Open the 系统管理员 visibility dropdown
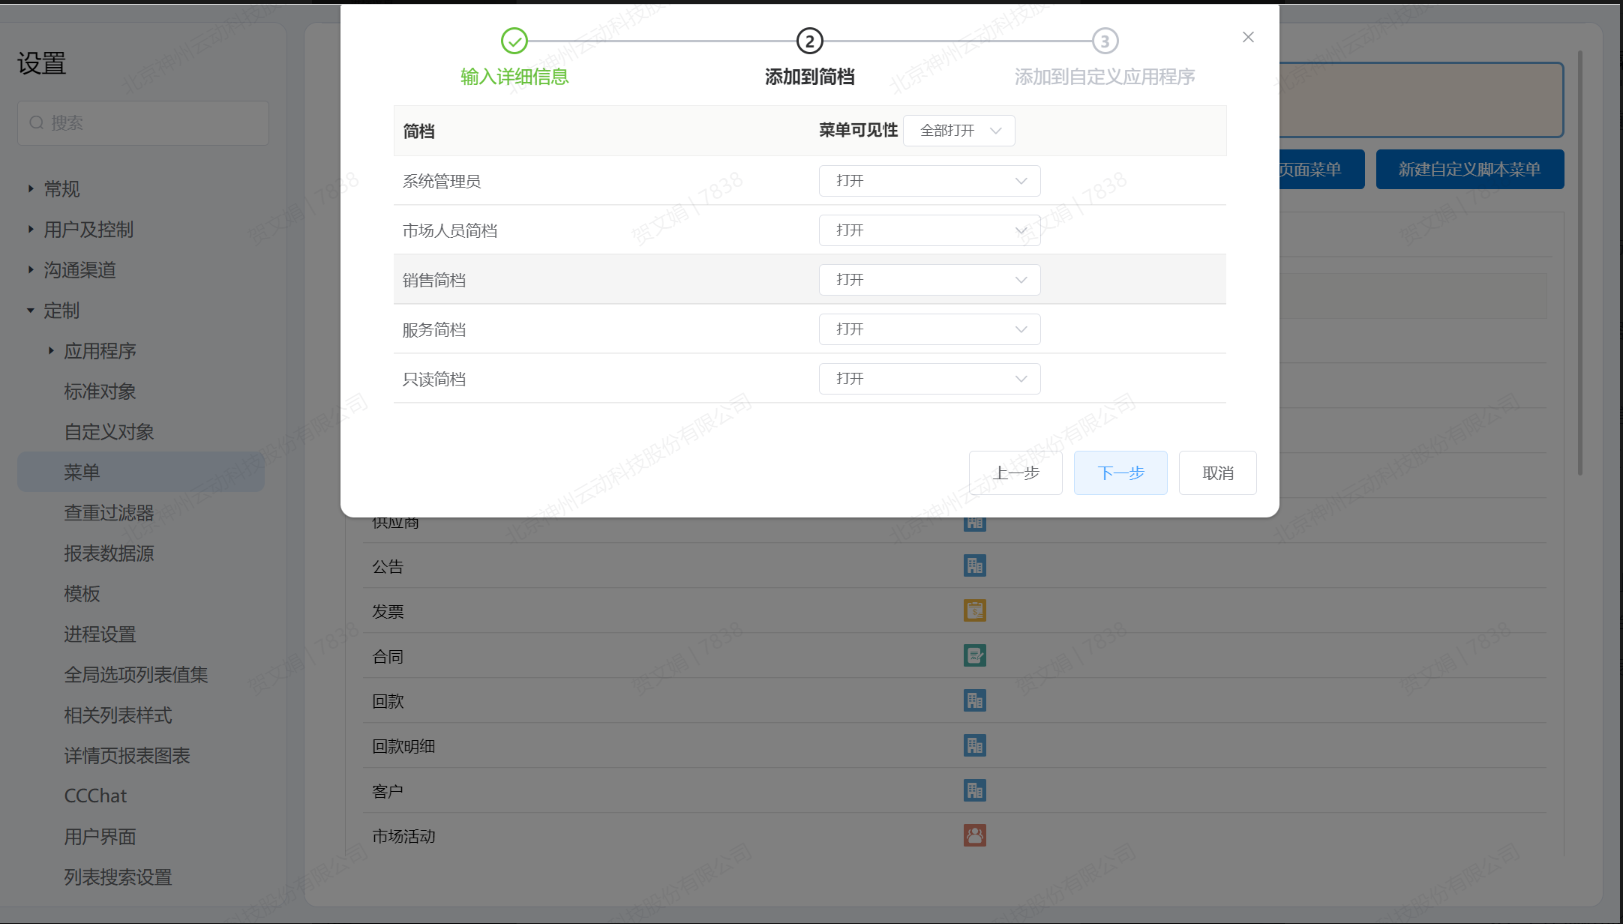Image resolution: width=1623 pixels, height=924 pixels. [x=929, y=181]
